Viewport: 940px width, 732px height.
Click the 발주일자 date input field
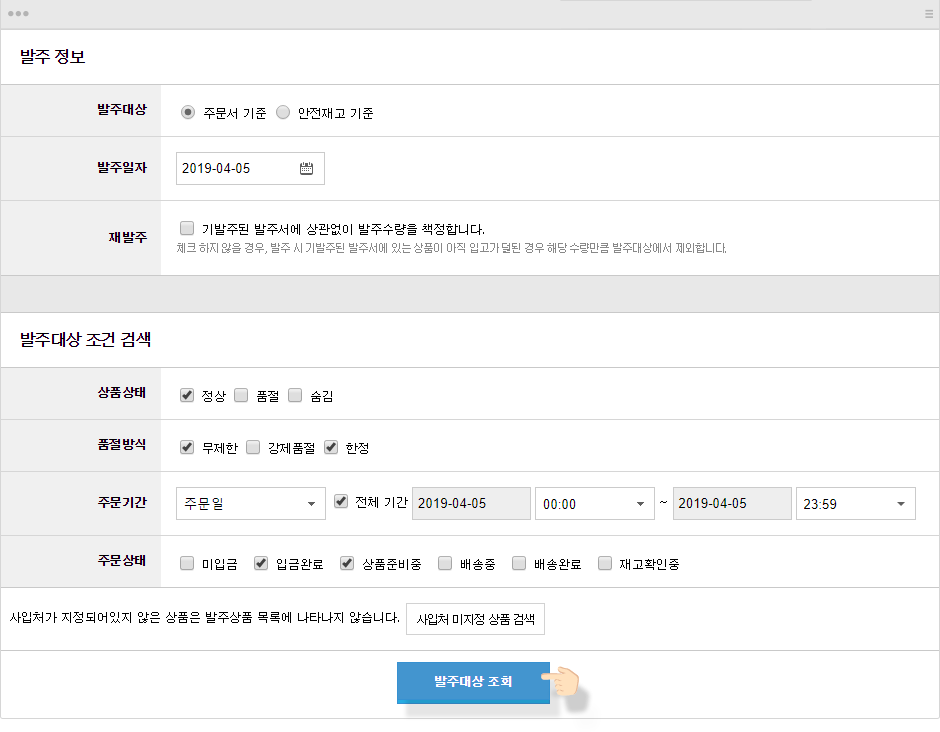250,168
